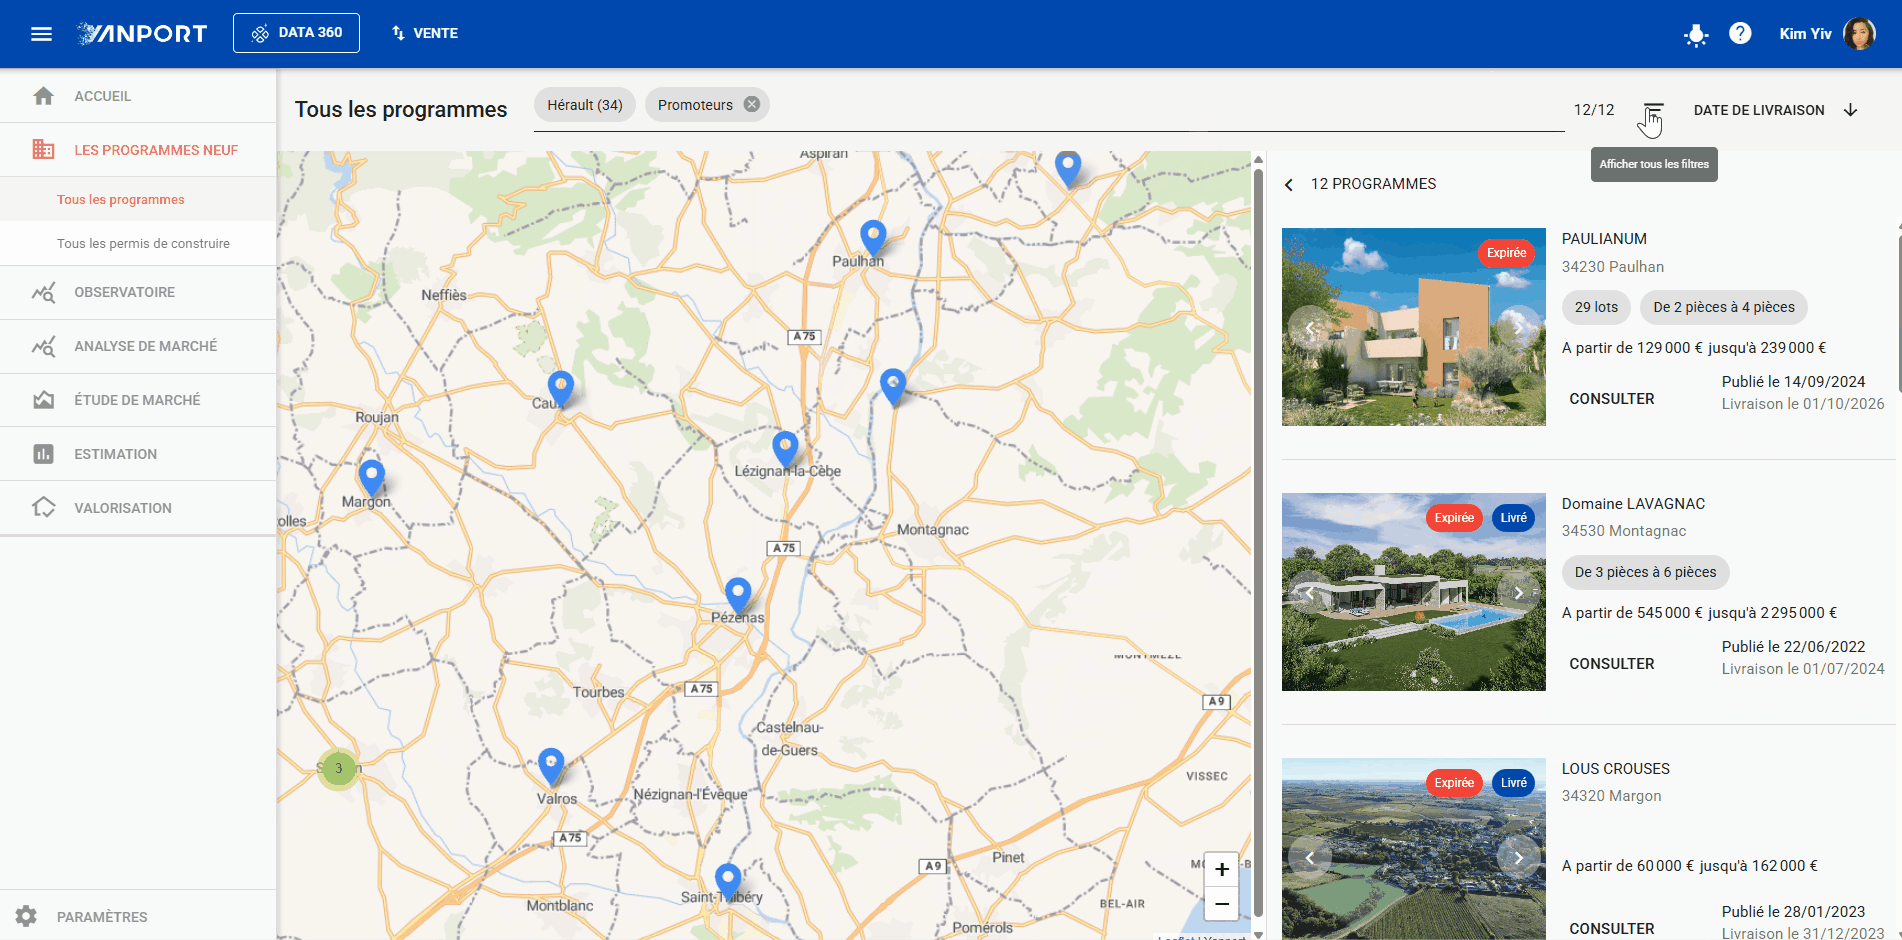
Task: Click the Valros map marker
Action: pos(551,767)
